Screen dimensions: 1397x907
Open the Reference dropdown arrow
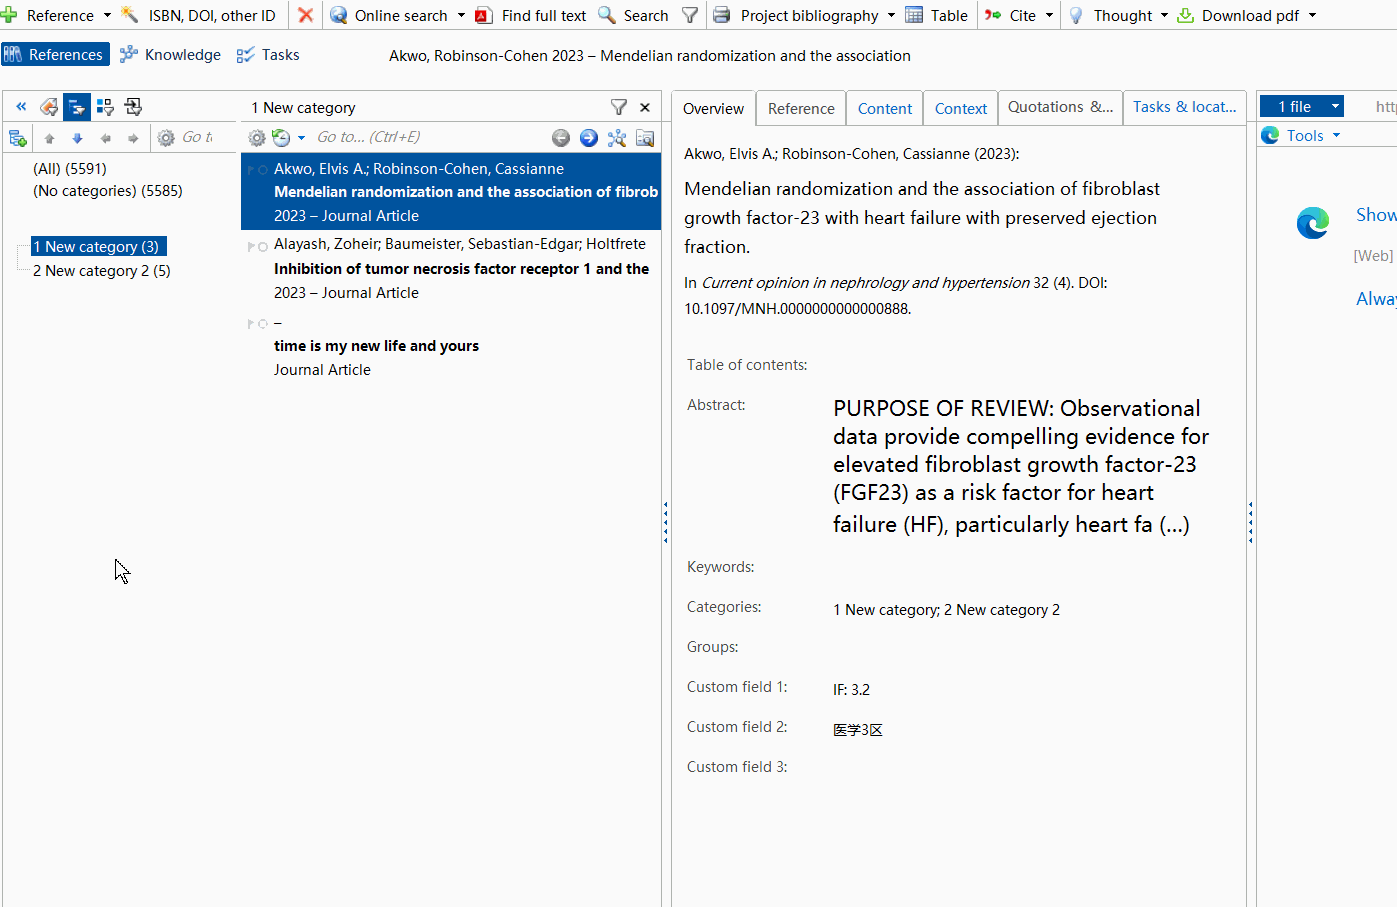pyautogui.click(x=107, y=15)
